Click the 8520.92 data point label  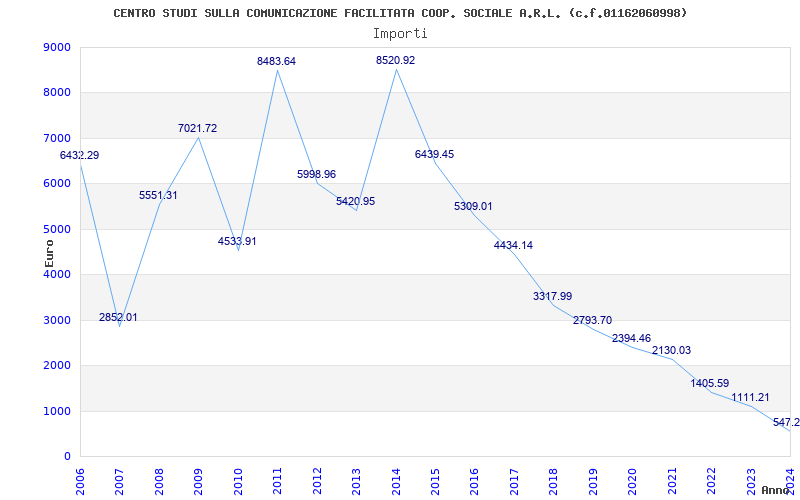point(395,60)
